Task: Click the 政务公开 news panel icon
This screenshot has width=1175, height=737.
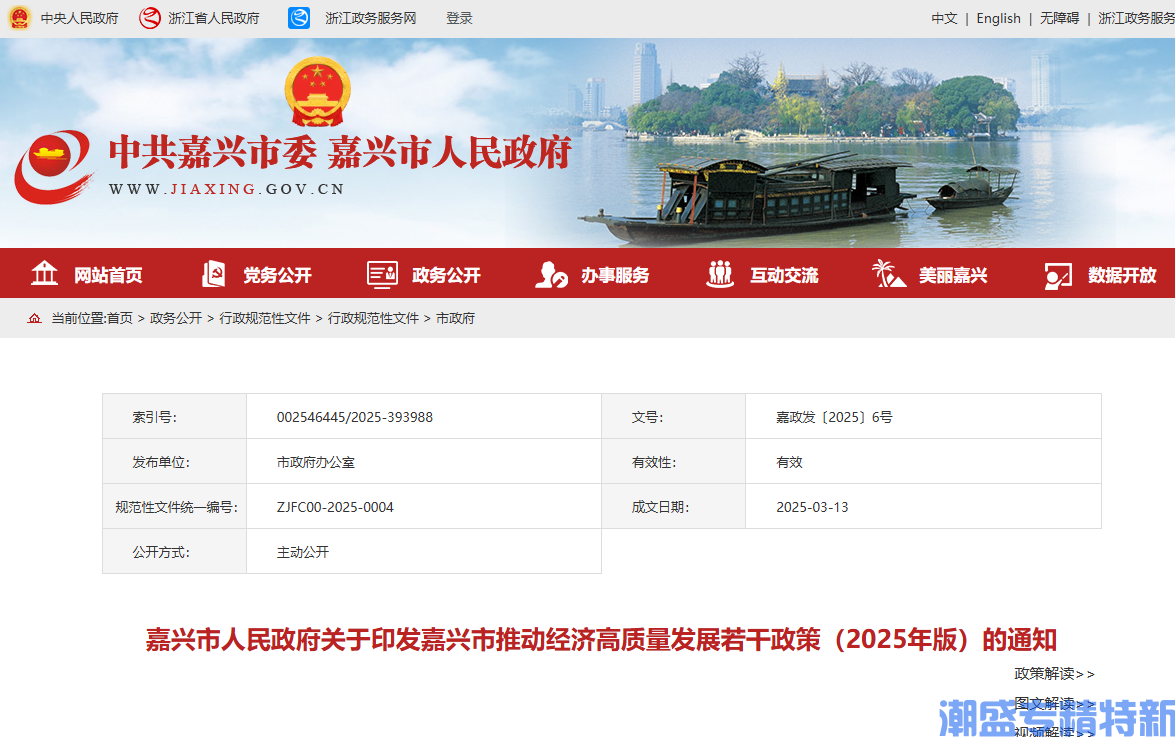Action: pyautogui.click(x=382, y=274)
